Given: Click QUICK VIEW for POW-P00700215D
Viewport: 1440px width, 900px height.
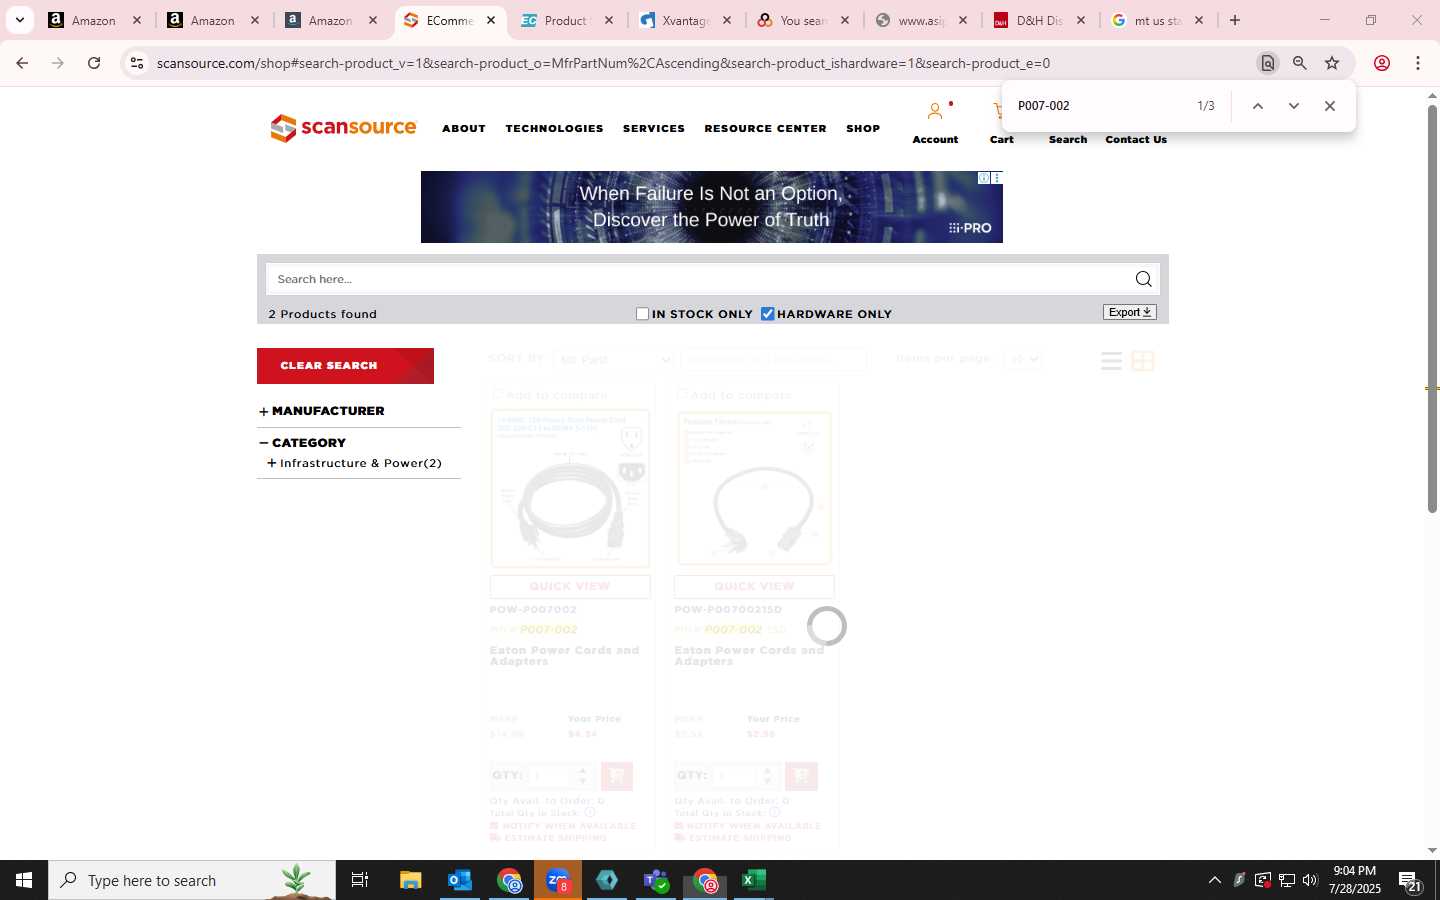Looking at the screenshot, I should (x=754, y=586).
